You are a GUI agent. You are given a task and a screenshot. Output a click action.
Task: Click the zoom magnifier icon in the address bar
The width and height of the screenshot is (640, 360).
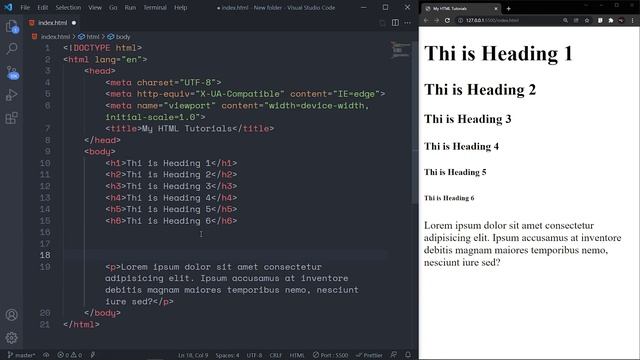tap(565, 20)
